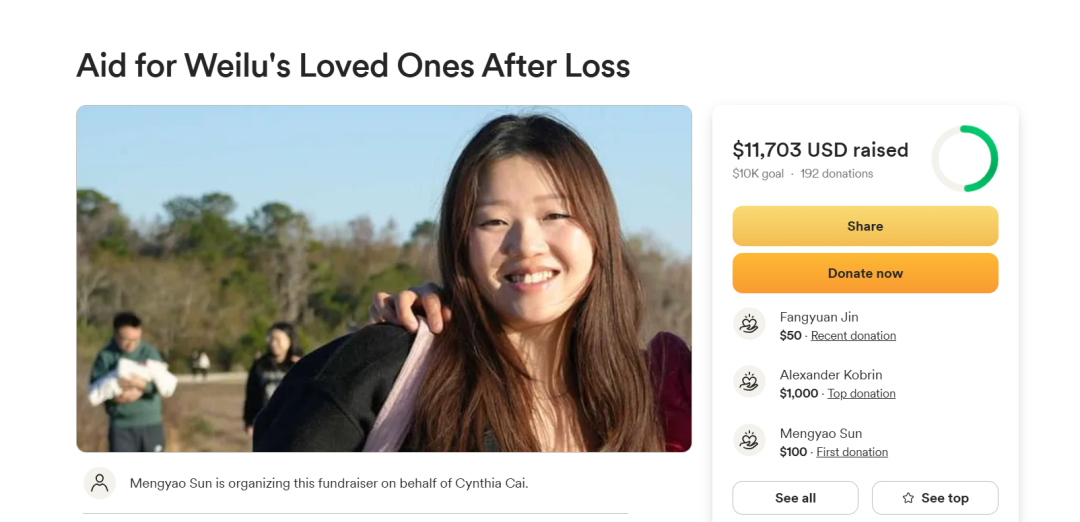Screen dimensions: 1080x522
Task: Click the main fundraiser photo
Action: pyautogui.click(x=384, y=279)
